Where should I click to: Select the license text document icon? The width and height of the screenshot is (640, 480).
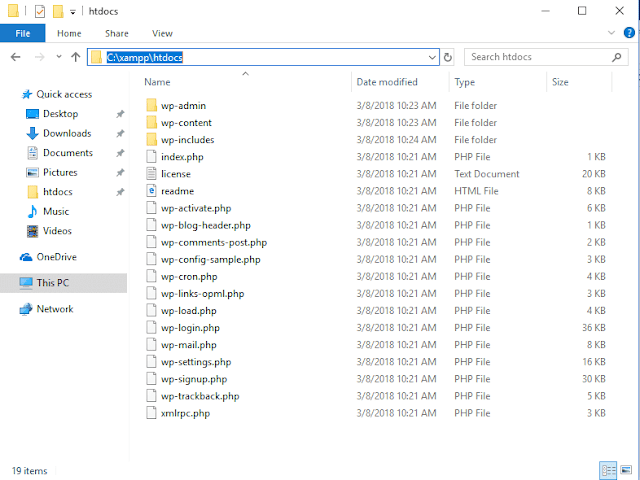pyautogui.click(x=151, y=174)
